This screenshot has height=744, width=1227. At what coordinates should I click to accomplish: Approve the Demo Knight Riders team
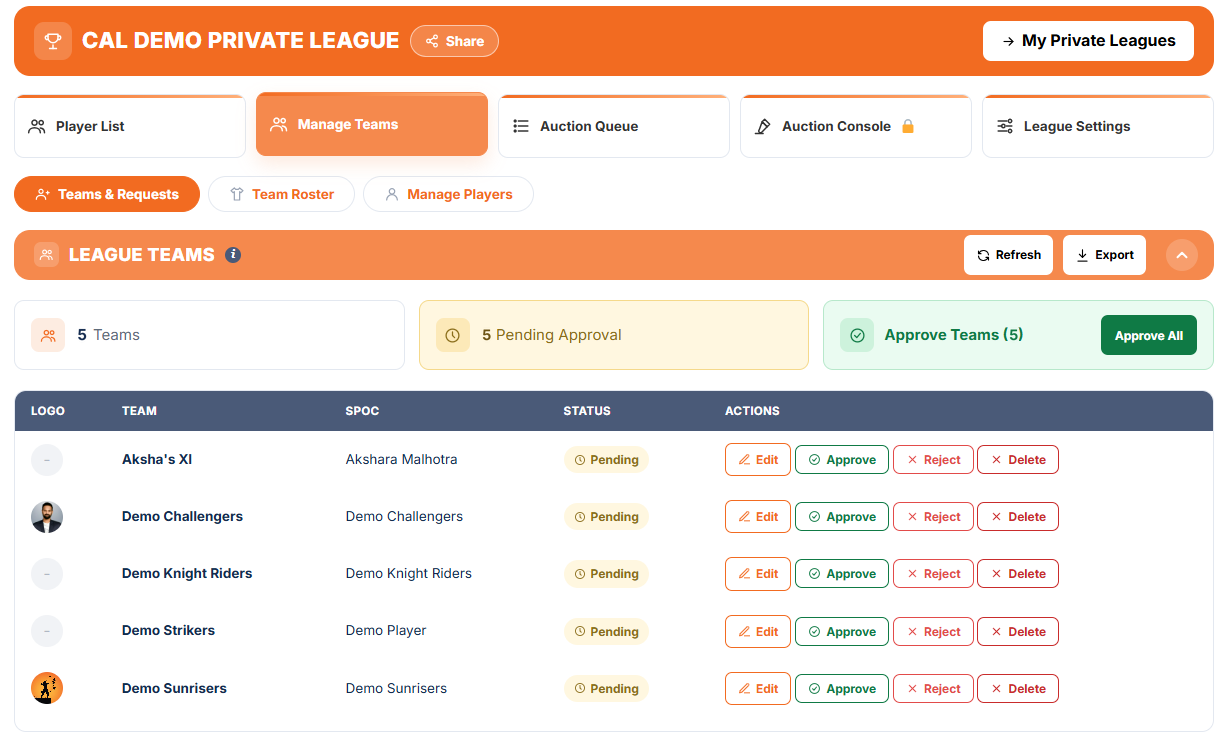click(842, 574)
